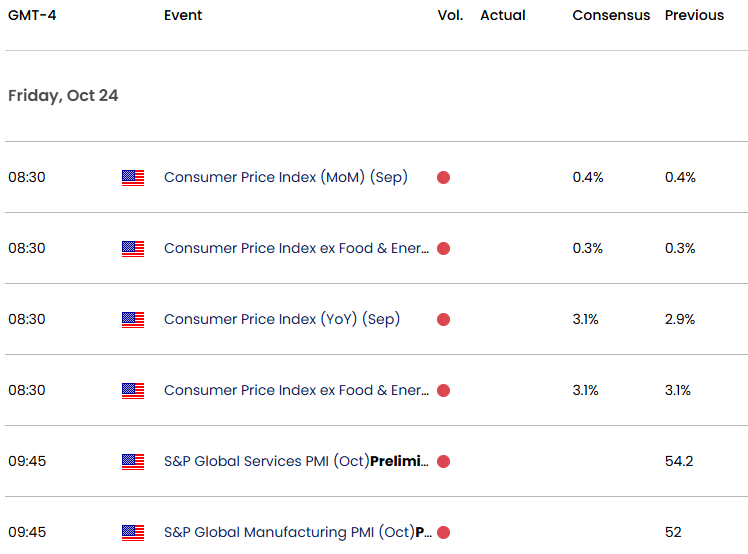Click the US flag beside Consumer Price Index (MoM)

tap(133, 177)
